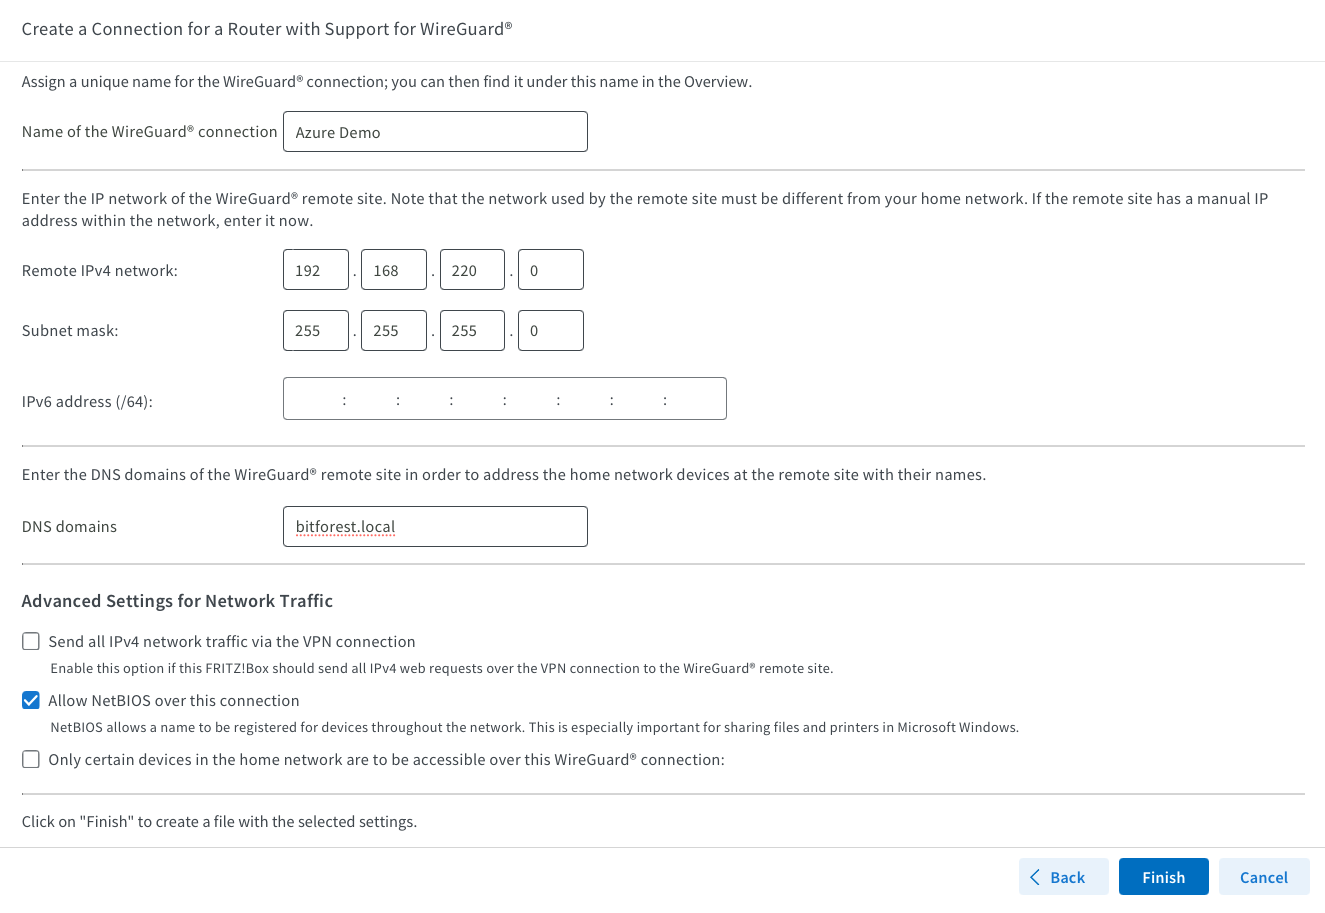Click the Allow NetBIOS label text
This screenshot has height=913, width=1325.
174,701
